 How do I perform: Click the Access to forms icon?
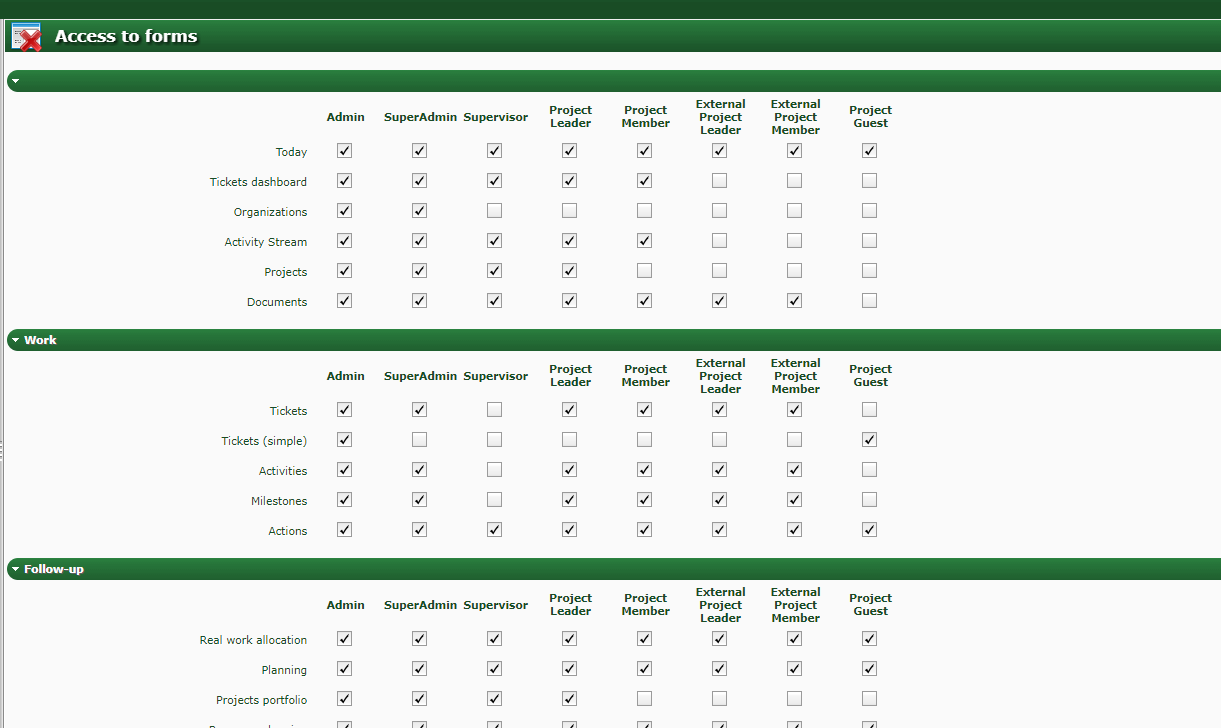[26, 37]
